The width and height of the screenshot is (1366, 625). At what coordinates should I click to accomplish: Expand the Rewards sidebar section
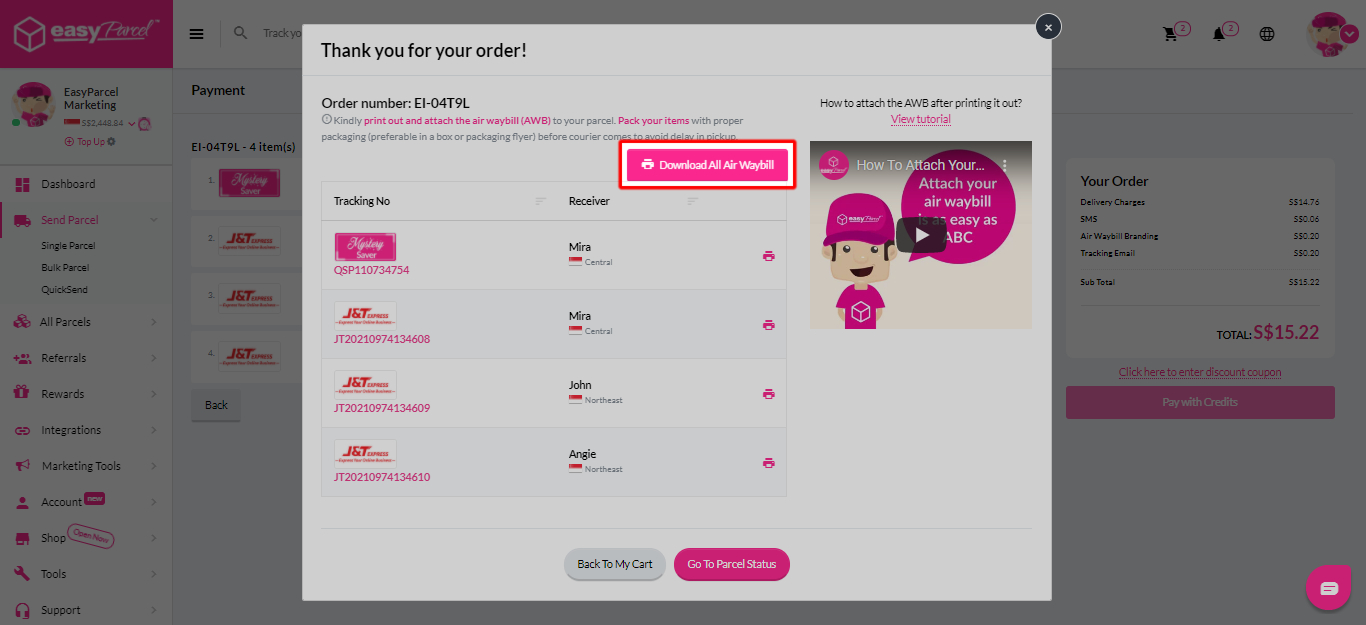click(62, 393)
